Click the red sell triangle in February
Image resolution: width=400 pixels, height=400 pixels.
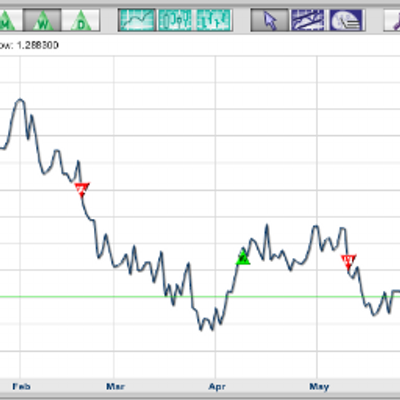click(x=82, y=189)
